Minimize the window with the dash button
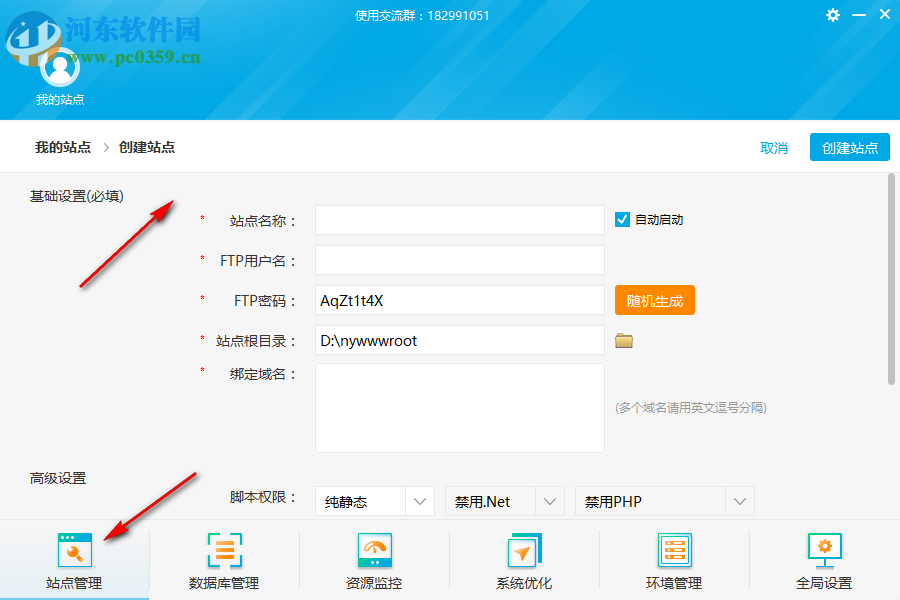 [x=859, y=15]
